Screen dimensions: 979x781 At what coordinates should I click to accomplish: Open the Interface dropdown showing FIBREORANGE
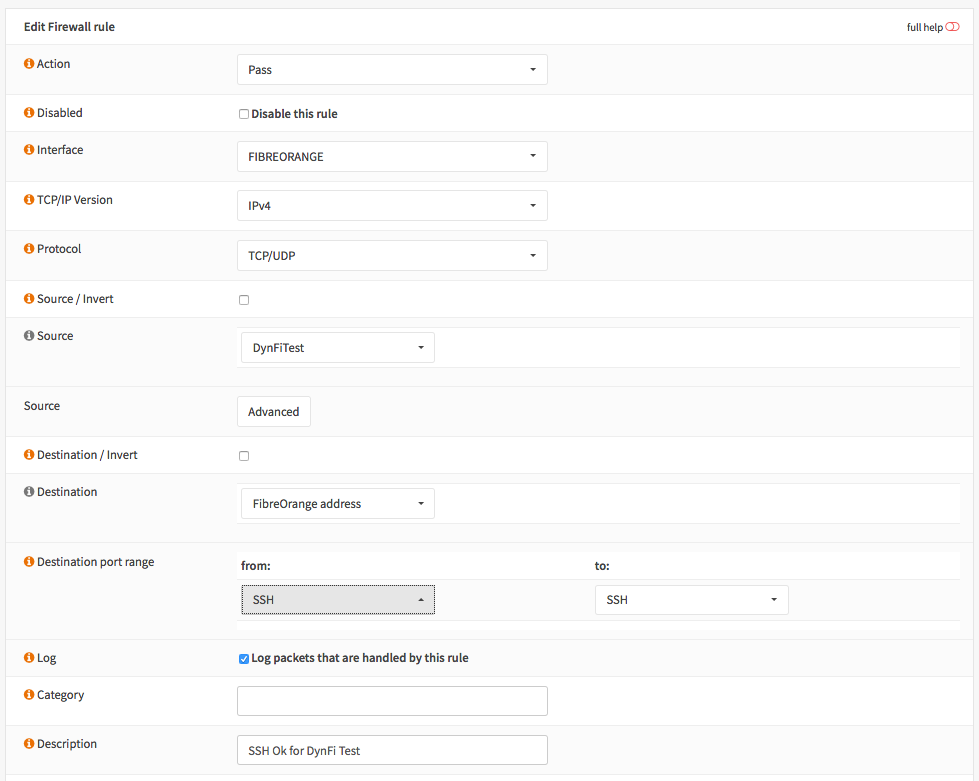(x=392, y=157)
